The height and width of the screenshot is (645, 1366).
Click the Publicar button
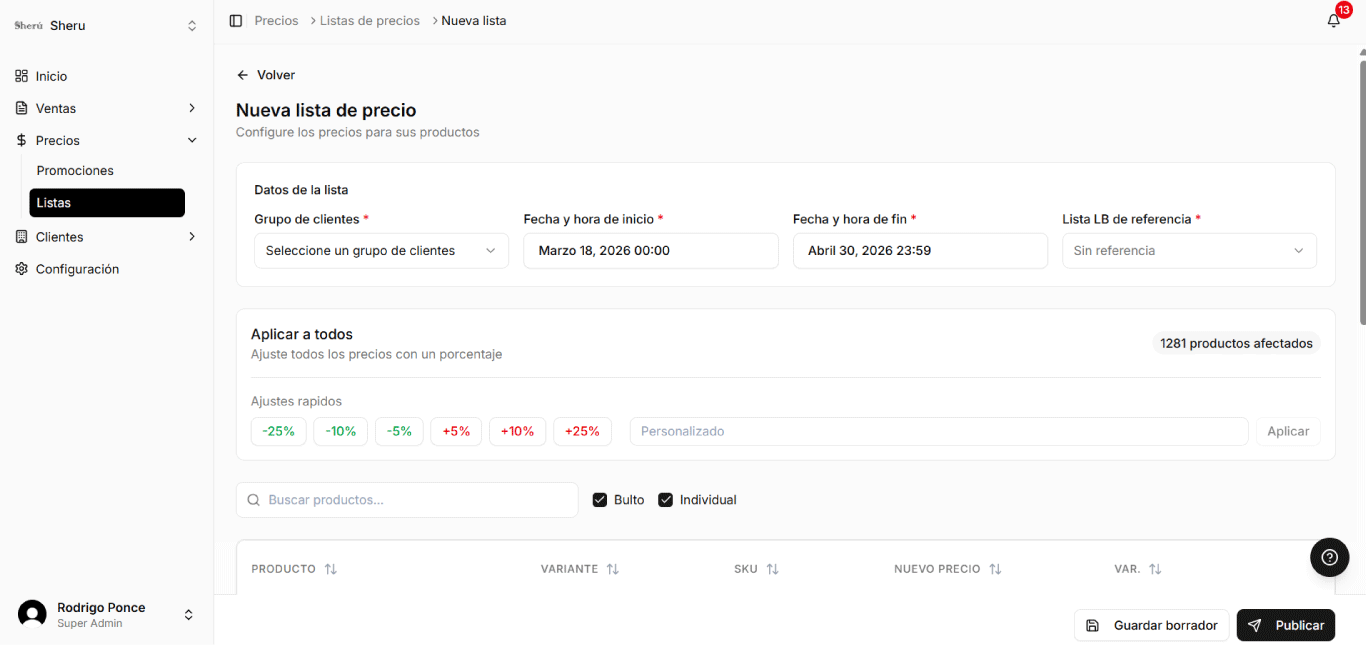(x=1286, y=625)
